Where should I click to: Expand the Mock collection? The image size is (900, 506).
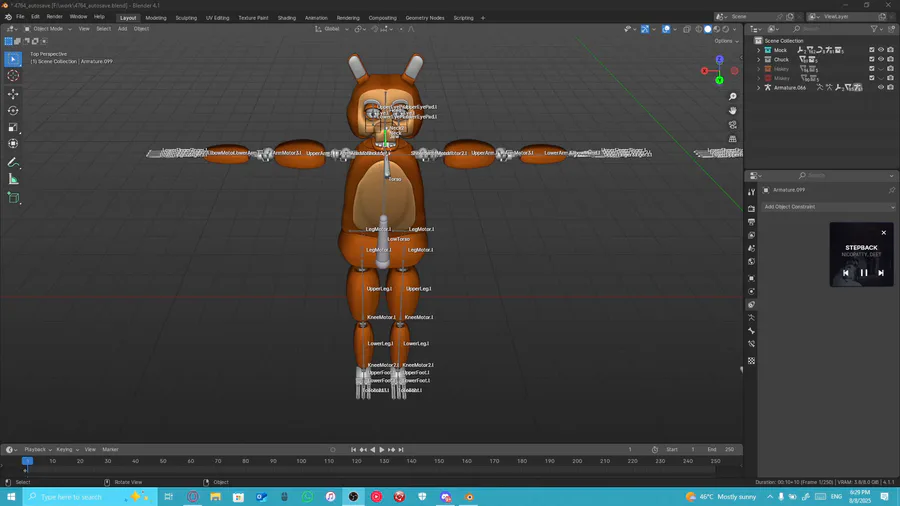[759, 50]
